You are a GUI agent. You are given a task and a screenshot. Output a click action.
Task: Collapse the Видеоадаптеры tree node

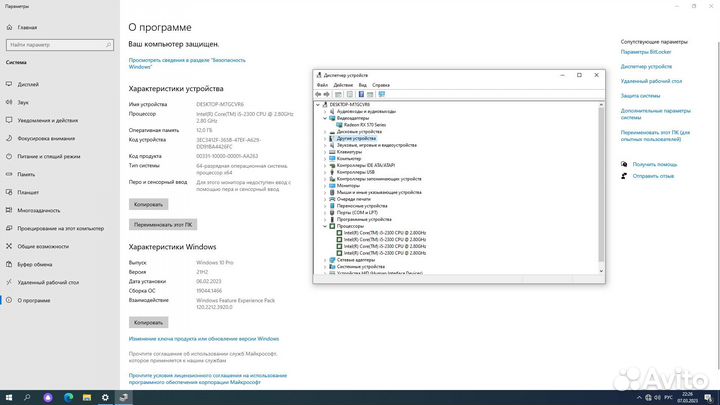324,117
